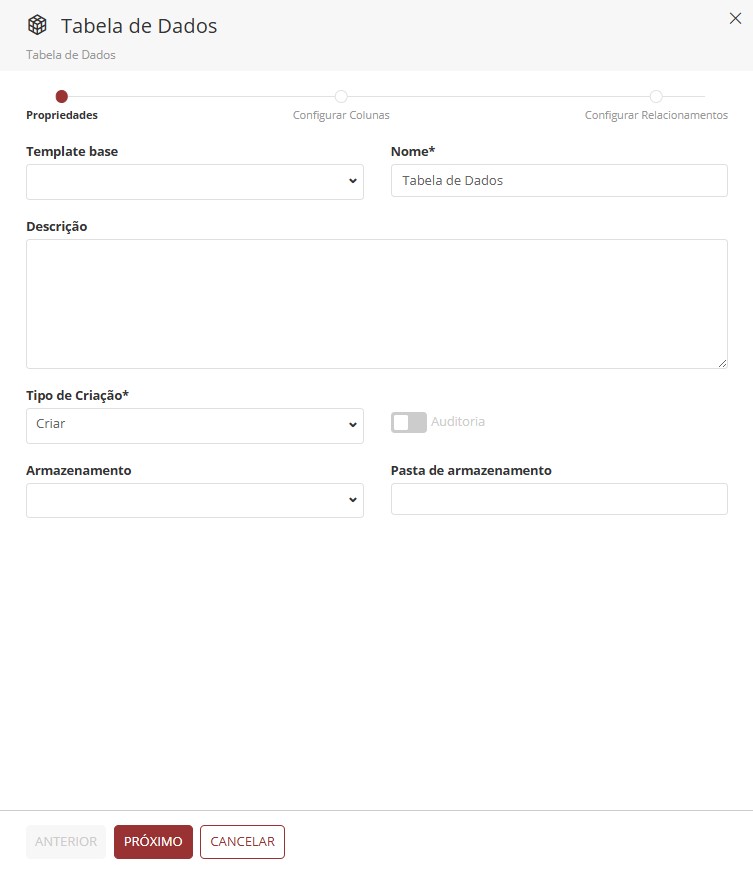Focus the Nome input field
The image size is (753, 871).
click(x=559, y=181)
